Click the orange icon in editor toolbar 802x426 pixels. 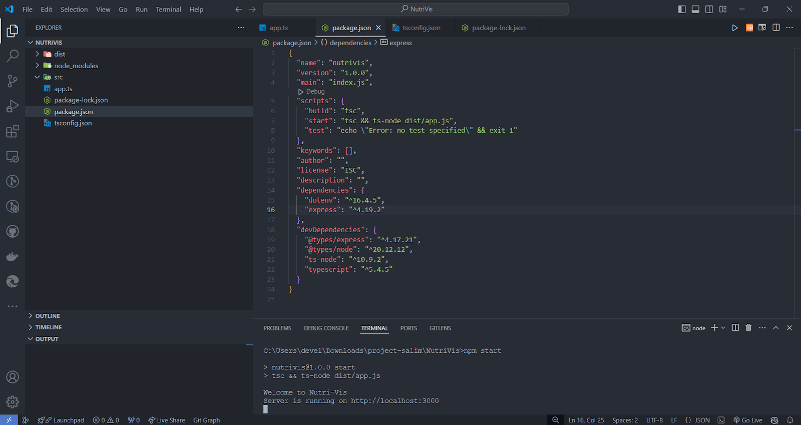(x=749, y=28)
